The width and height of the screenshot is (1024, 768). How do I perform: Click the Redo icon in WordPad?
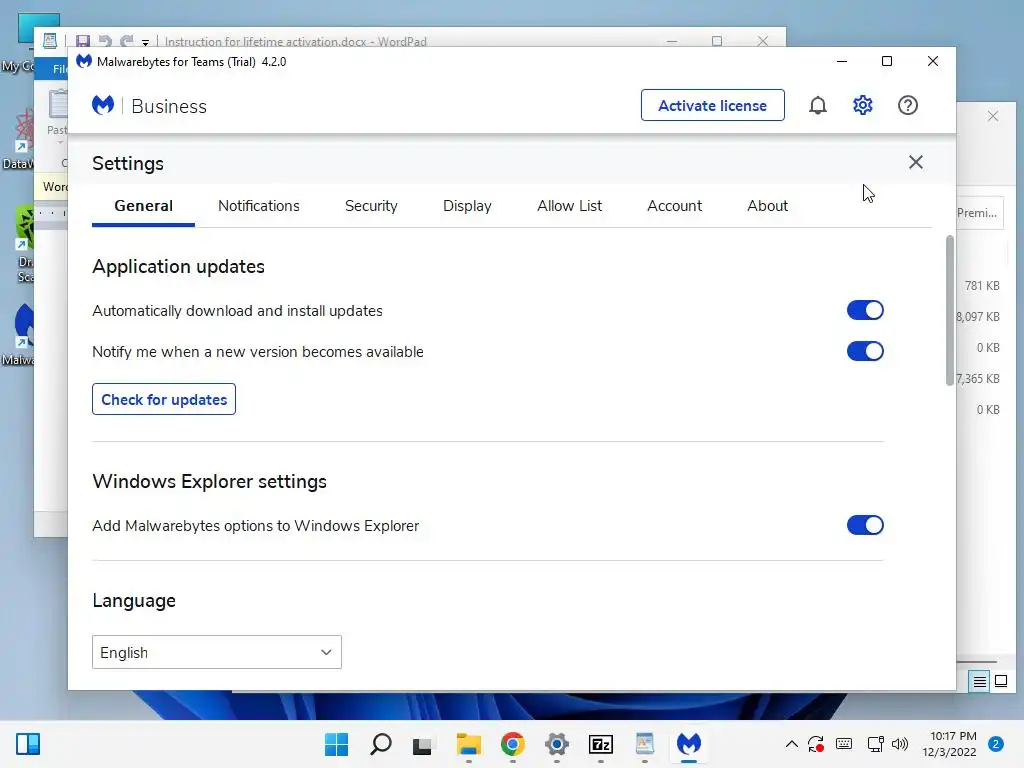127,41
